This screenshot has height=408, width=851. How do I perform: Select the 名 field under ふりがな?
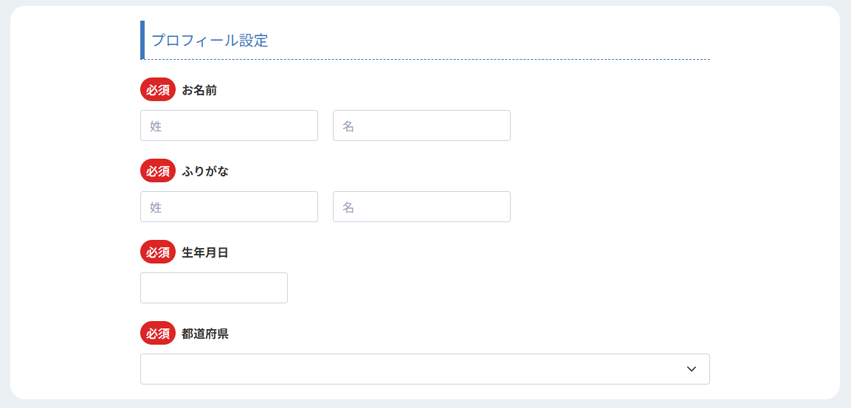(422, 207)
